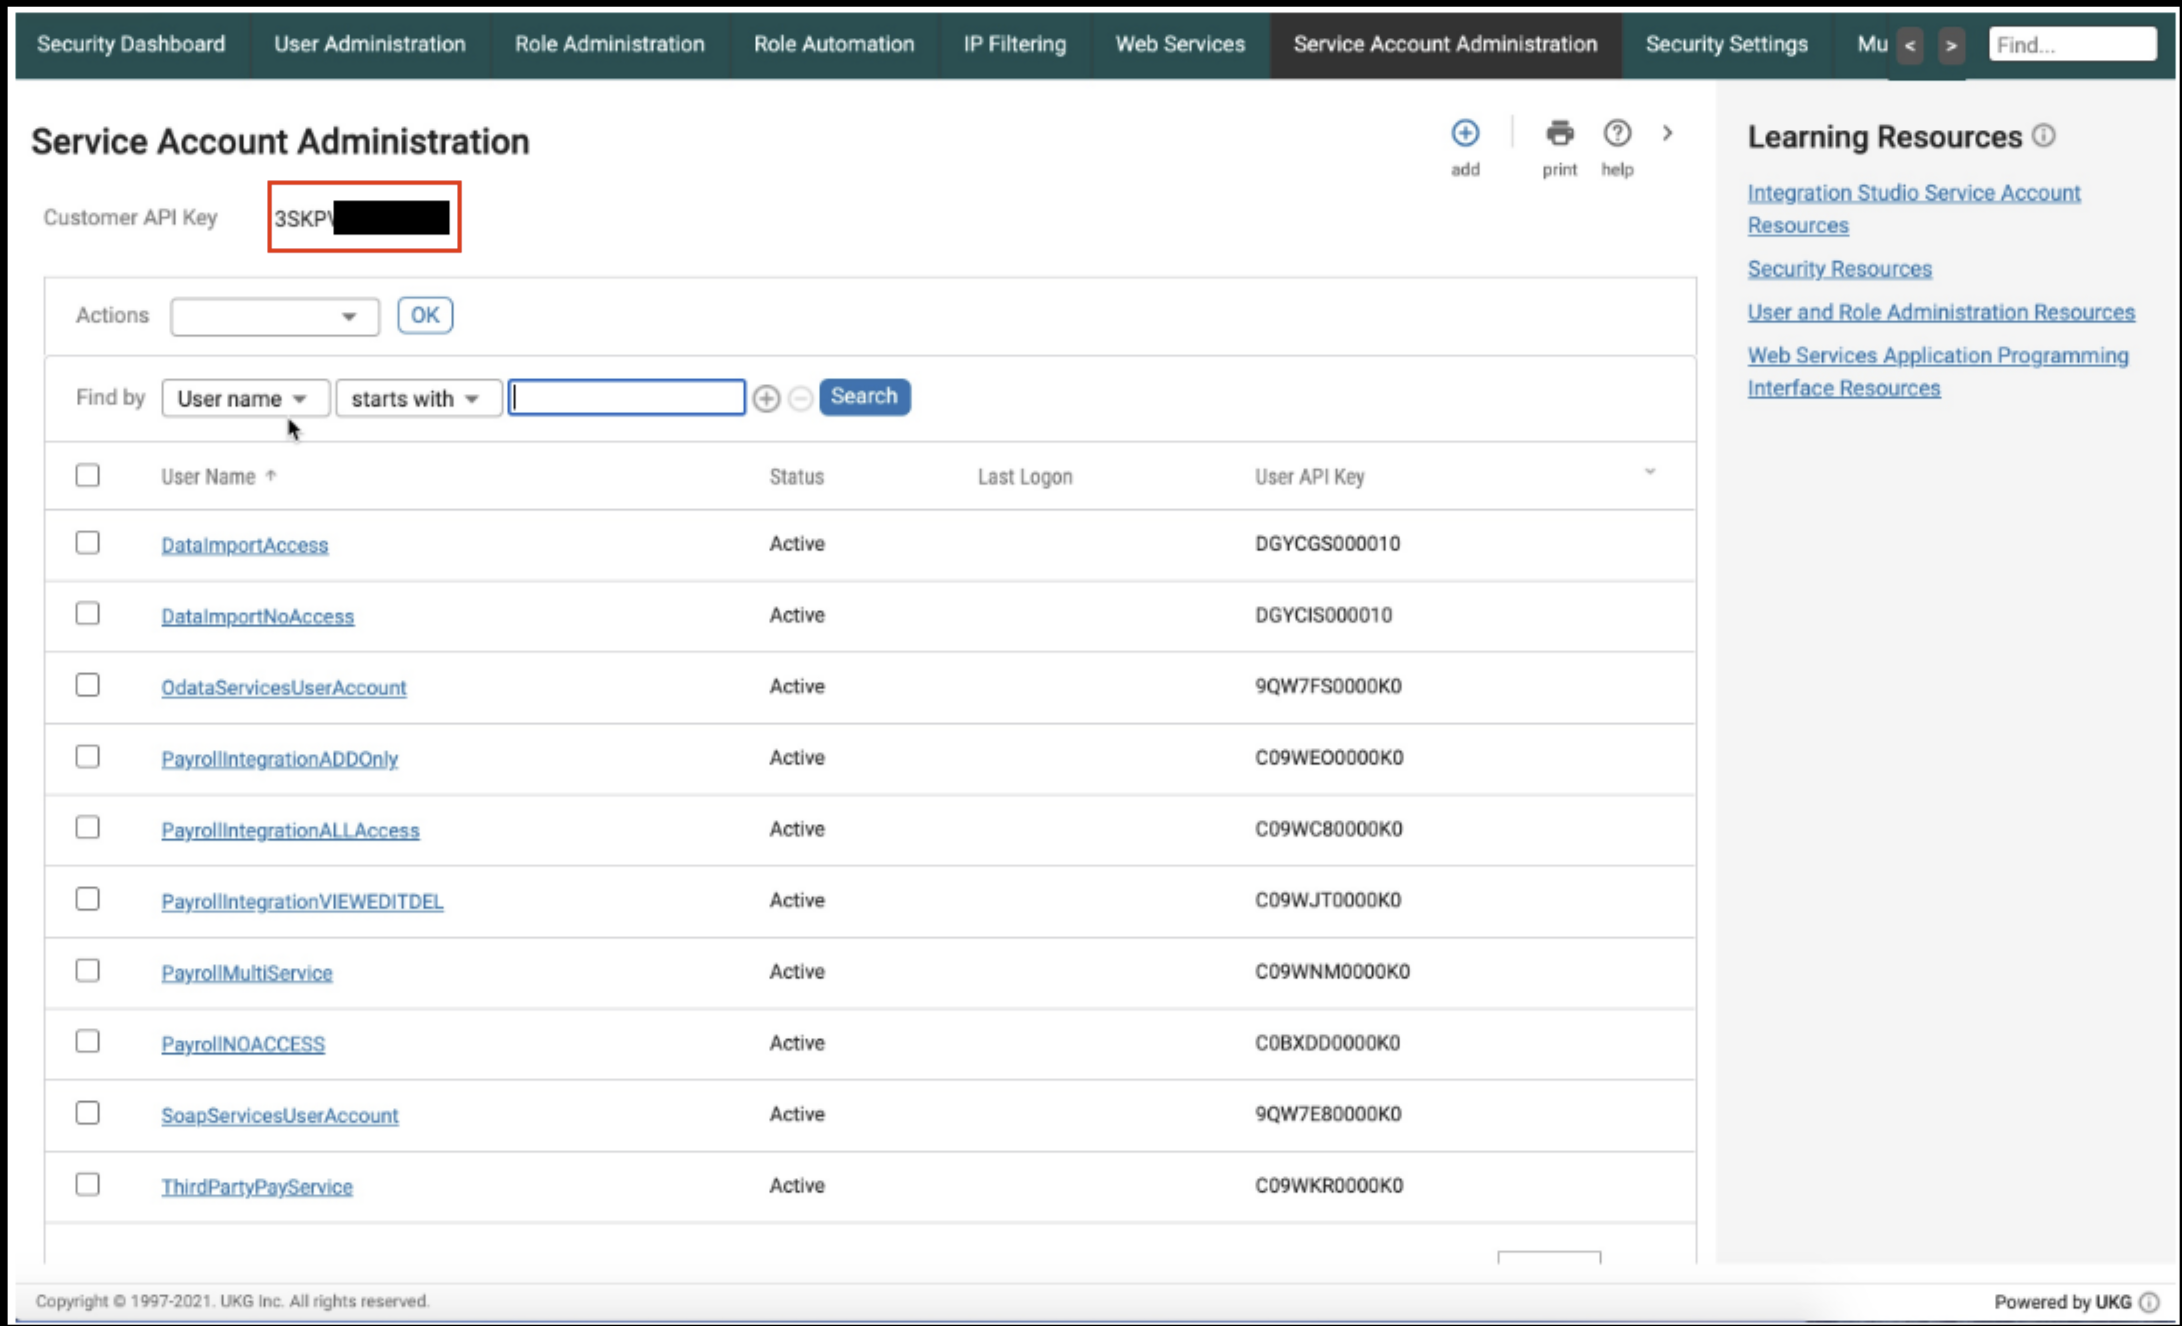Select the checkbox for DataImportAccess
The height and width of the screenshot is (1326, 2182).
click(x=87, y=543)
